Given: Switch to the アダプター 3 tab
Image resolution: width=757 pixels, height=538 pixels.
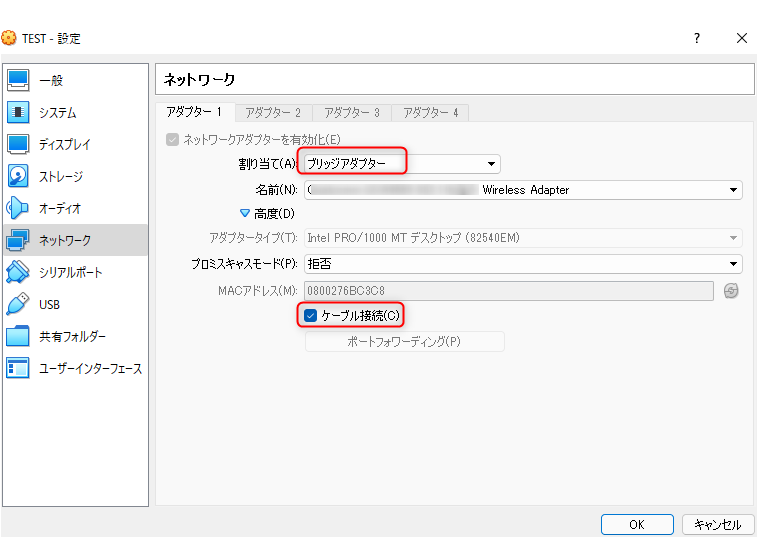Looking at the screenshot, I should (x=352, y=113).
